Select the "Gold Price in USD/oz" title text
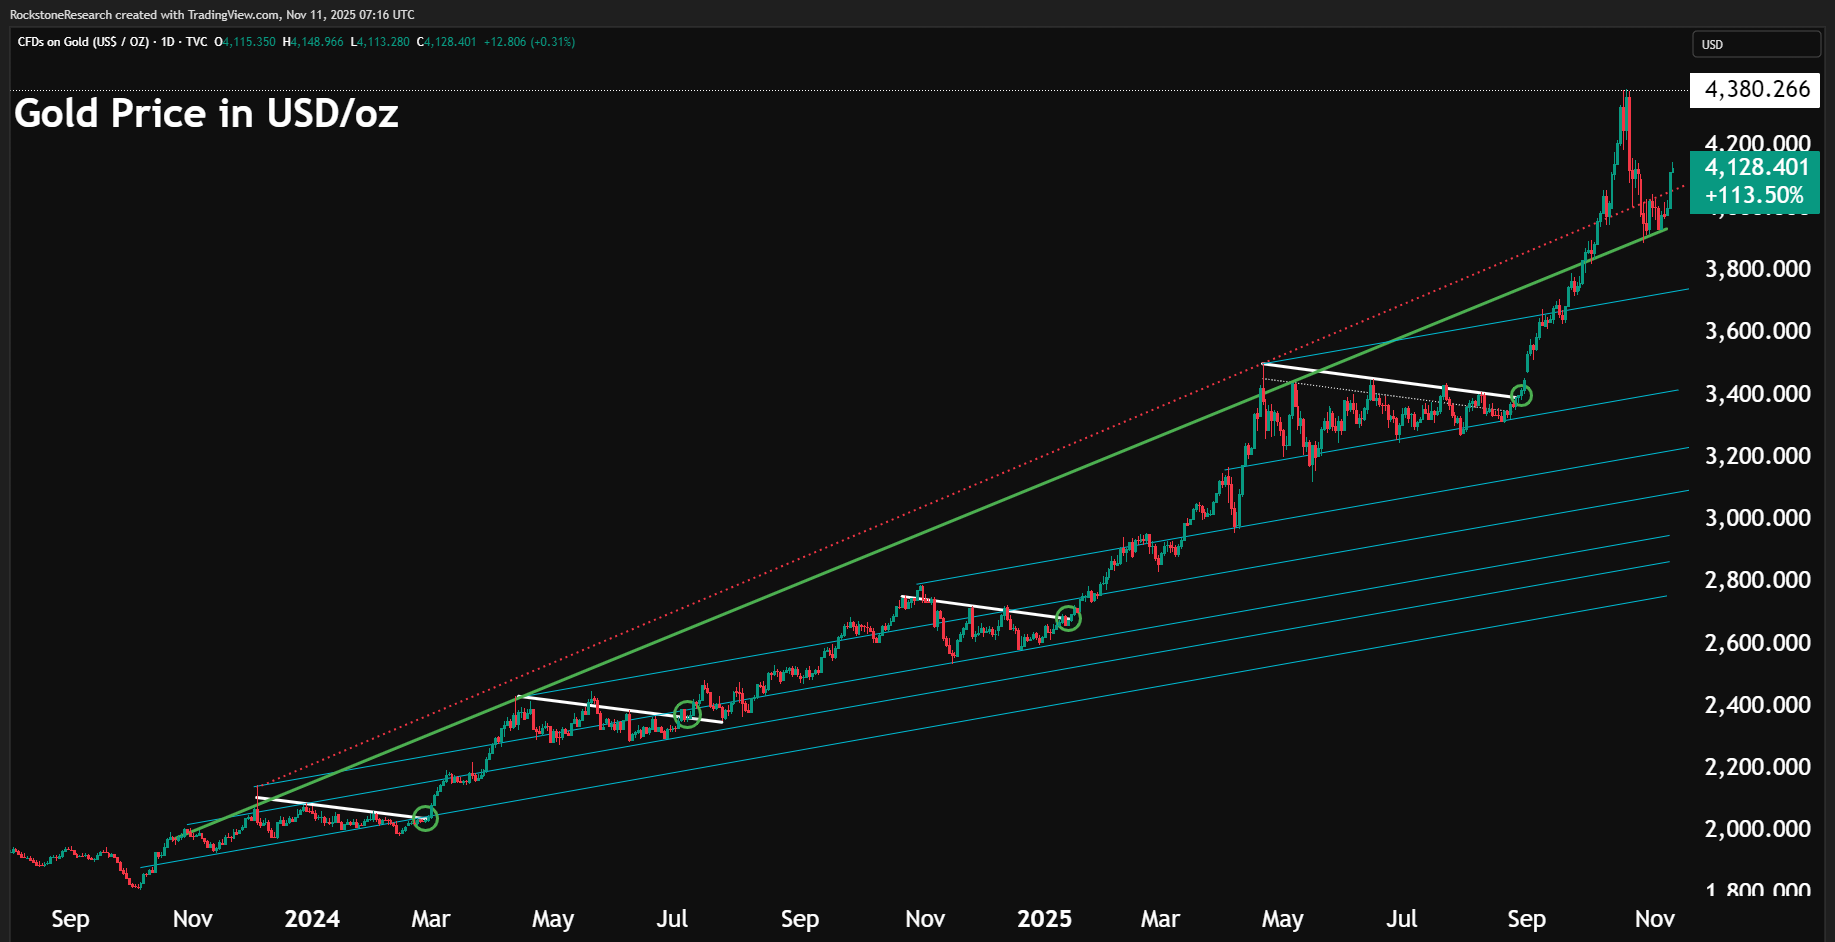Screen dimensions: 1835x942 point(206,114)
